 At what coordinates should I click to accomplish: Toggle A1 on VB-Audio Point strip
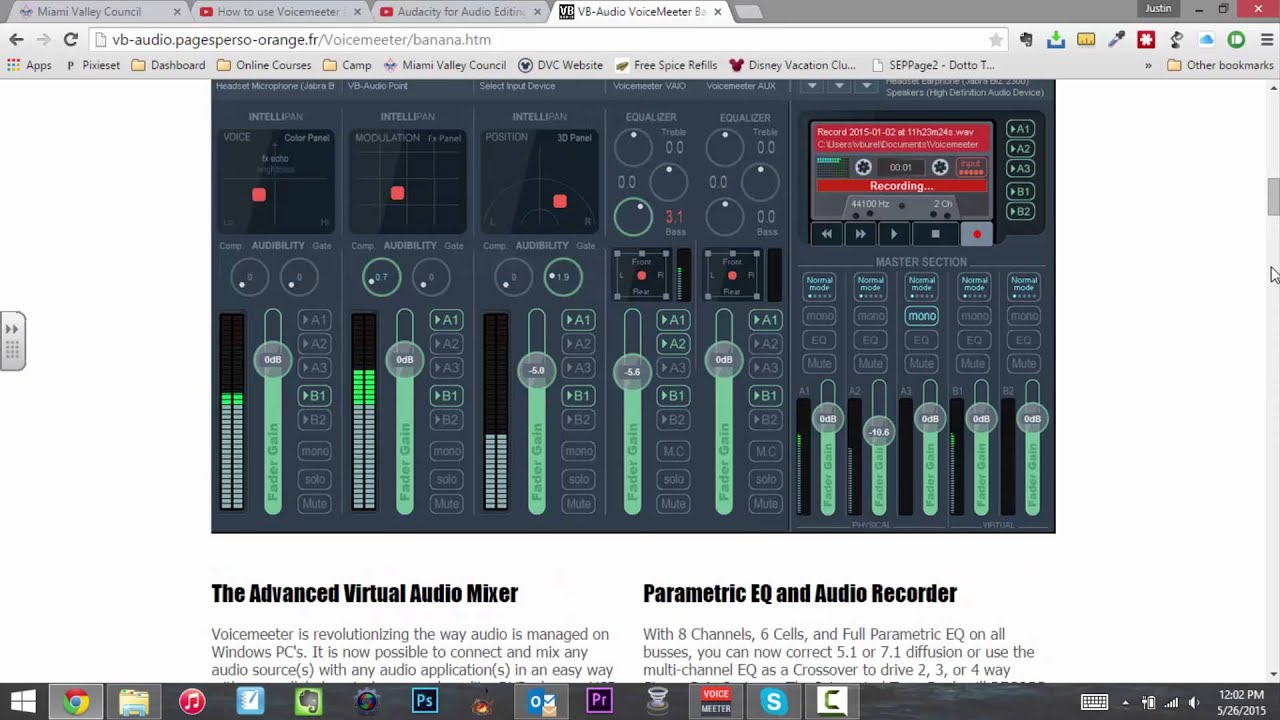click(x=446, y=320)
